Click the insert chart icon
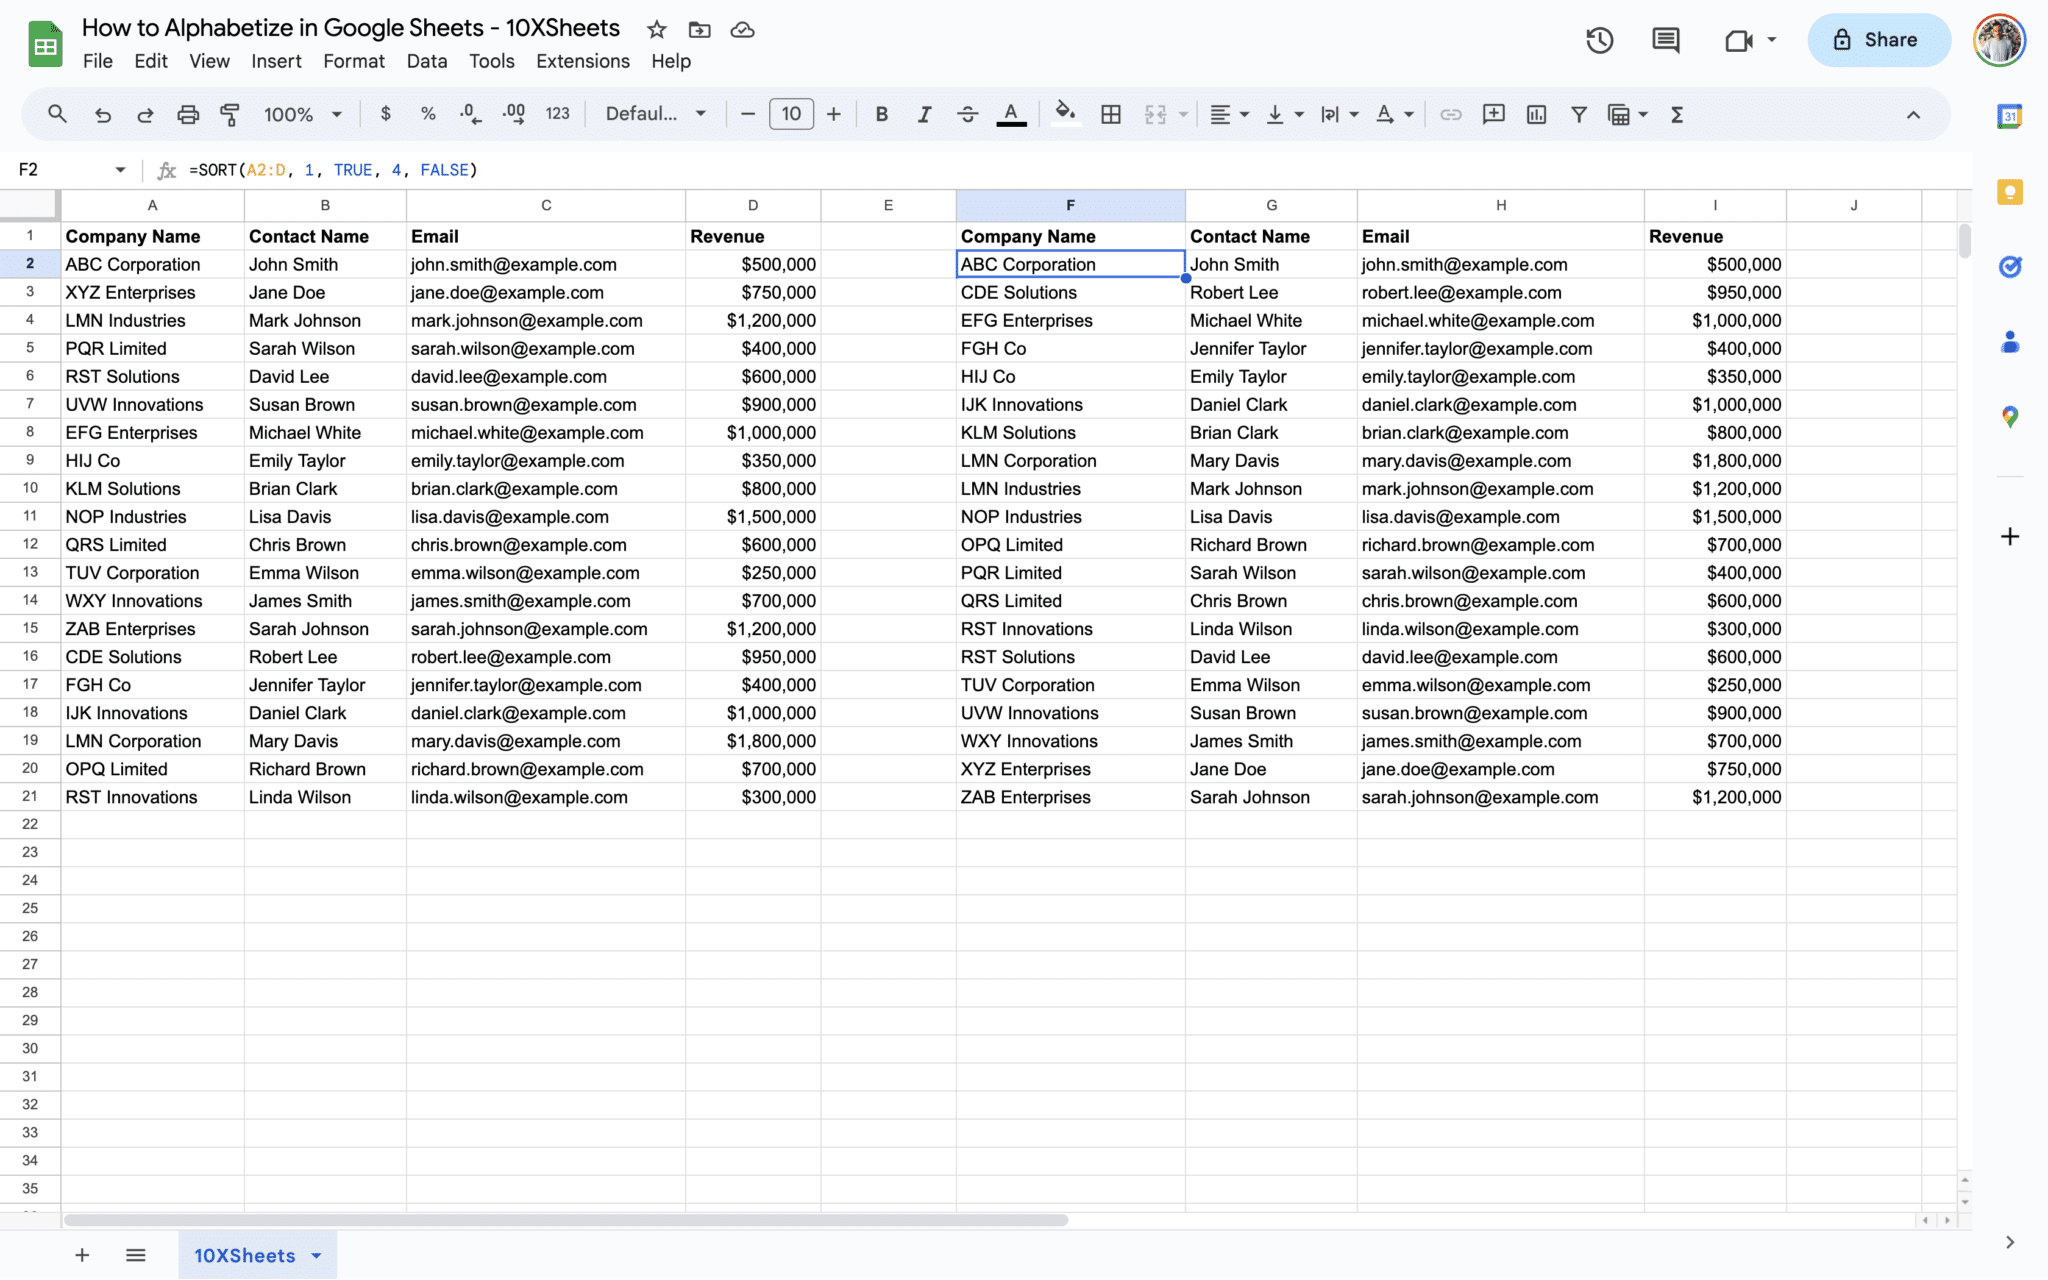2048x1280 pixels. click(1536, 114)
